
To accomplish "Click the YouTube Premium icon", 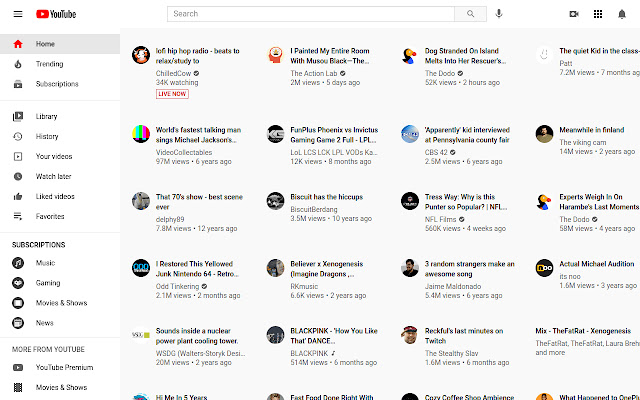I will pos(18,367).
